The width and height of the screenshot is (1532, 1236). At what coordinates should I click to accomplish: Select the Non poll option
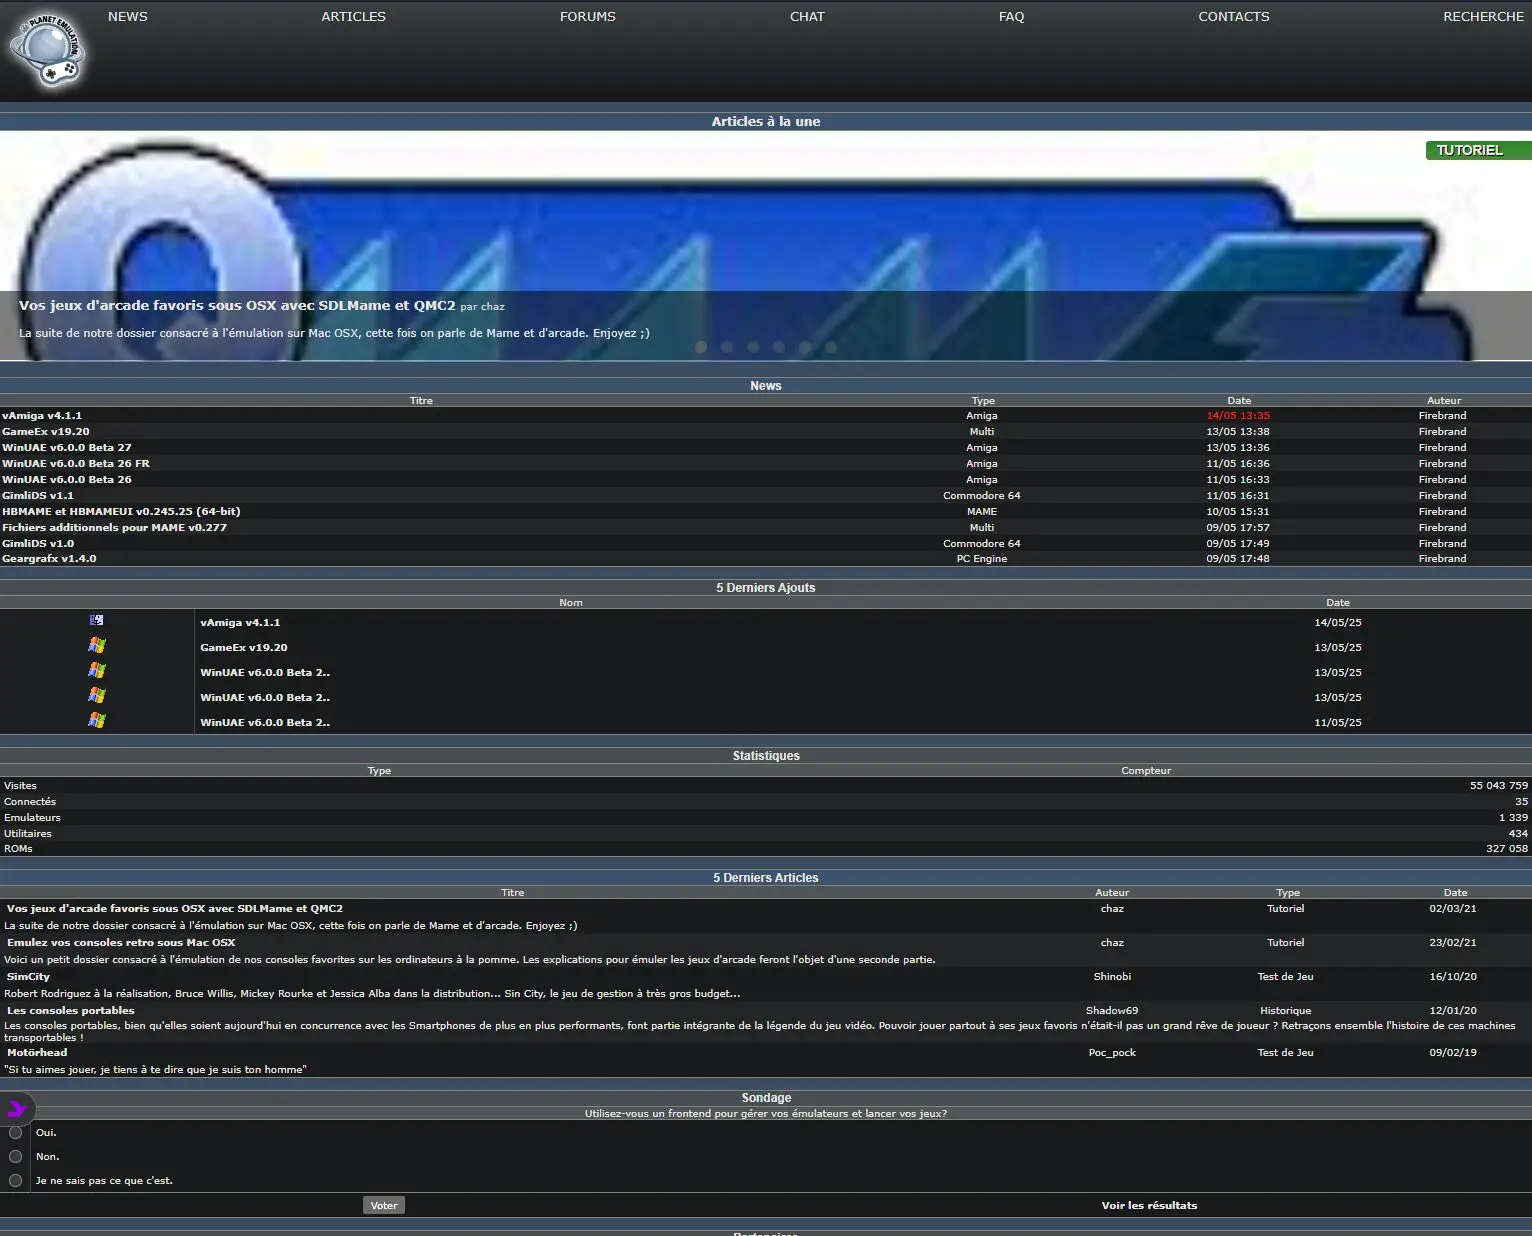pyautogui.click(x=15, y=1156)
